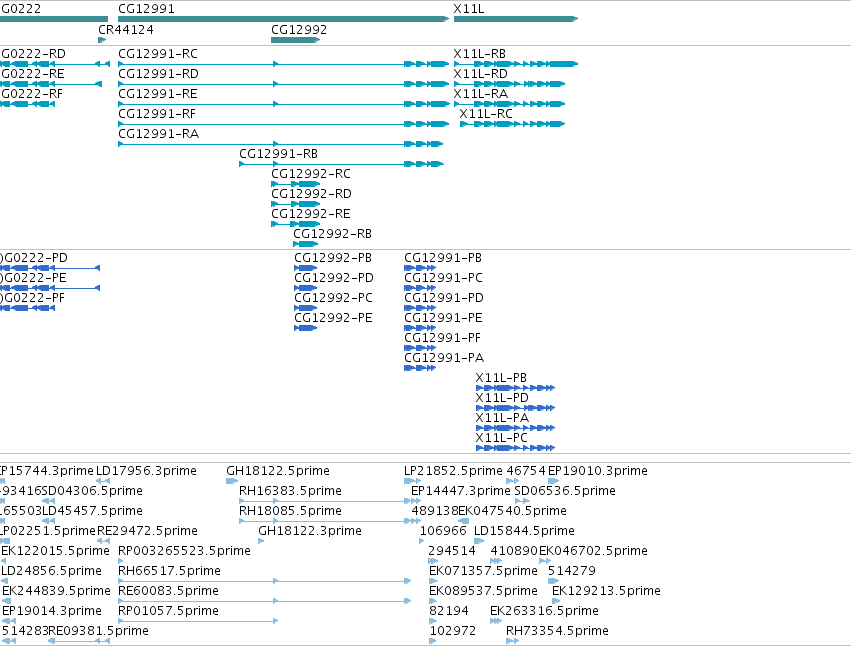Click the CG12992-RB transcript label
The width and height of the screenshot is (851, 646).
[333, 235]
